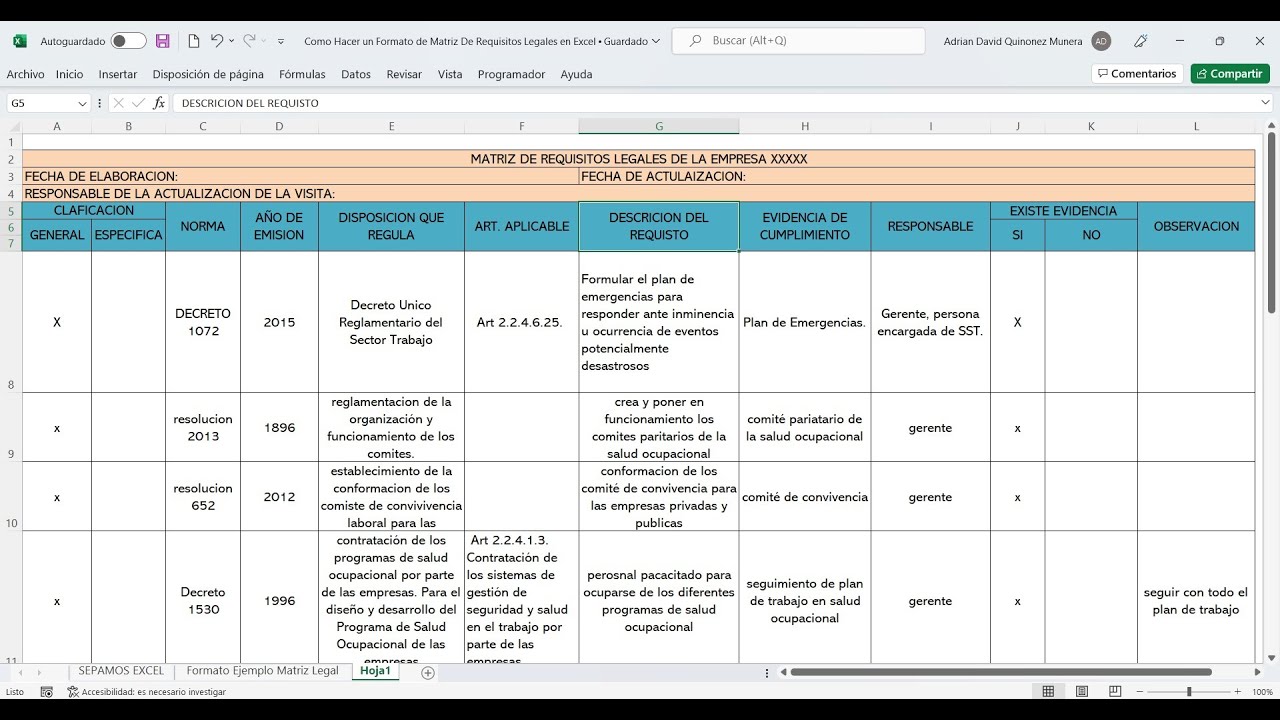Viewport: 1280px width, 720px height.
Task: Add a new sheet with plus icon
Action: click(x=428, y=672)
